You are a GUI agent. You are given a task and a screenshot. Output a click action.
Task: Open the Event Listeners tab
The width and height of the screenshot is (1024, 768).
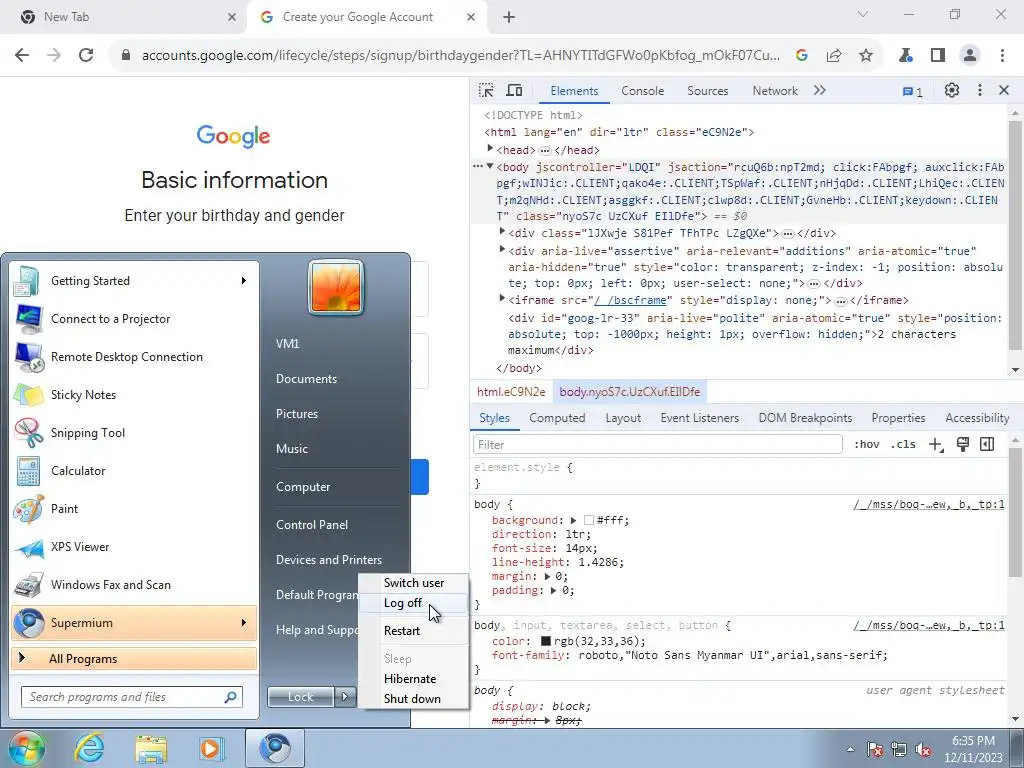pyautogui.click(x=699, y=418)
